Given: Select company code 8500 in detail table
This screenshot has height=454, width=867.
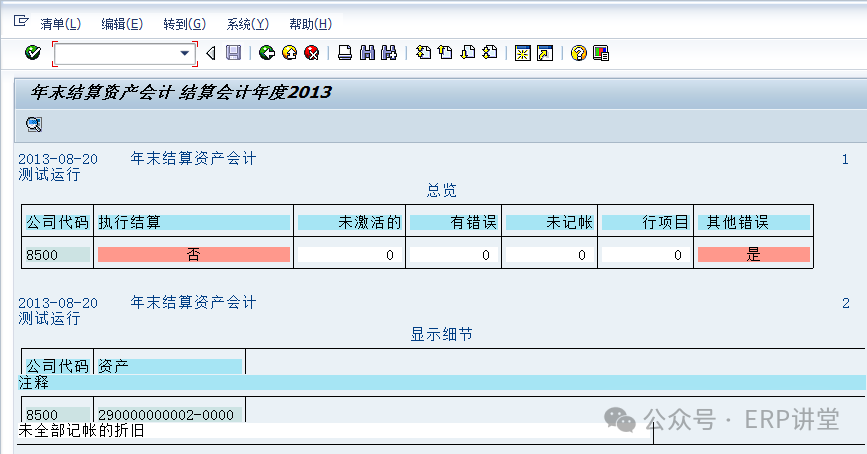Looking at the screenshot, I should 58,414.
